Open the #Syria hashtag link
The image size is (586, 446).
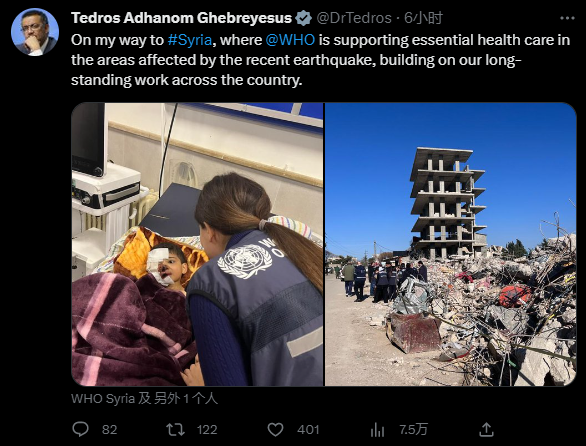(189, 40)
